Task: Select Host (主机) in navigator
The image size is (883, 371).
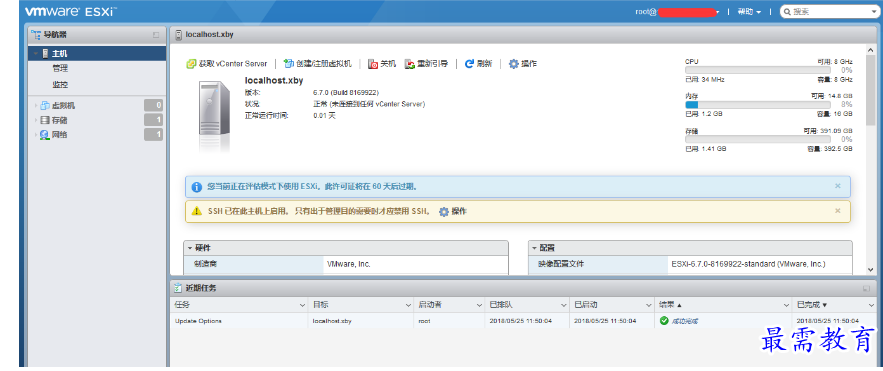Action: [x=98, y=53]
